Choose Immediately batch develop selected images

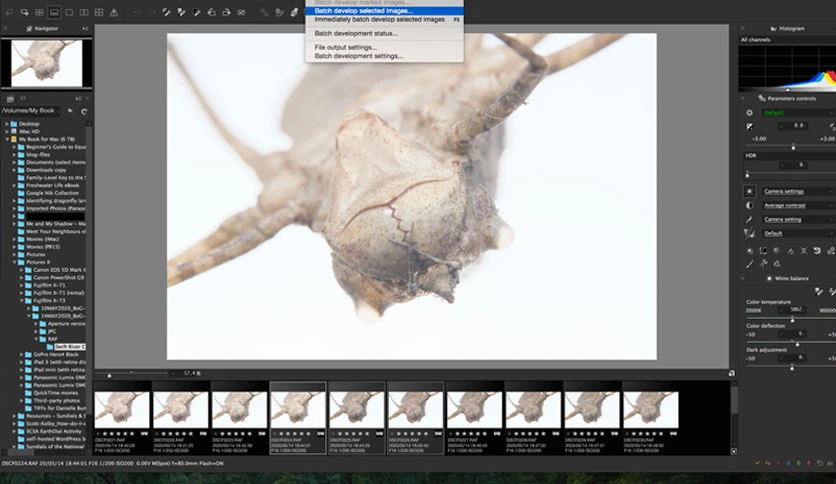[x=384, y=19]
